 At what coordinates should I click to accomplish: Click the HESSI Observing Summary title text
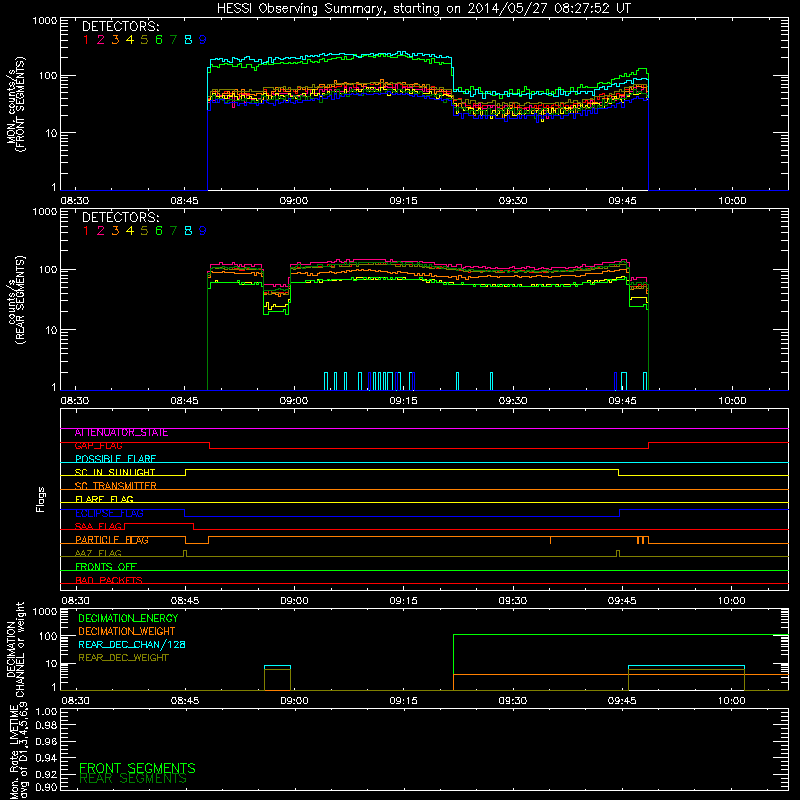tap(424, 9)
